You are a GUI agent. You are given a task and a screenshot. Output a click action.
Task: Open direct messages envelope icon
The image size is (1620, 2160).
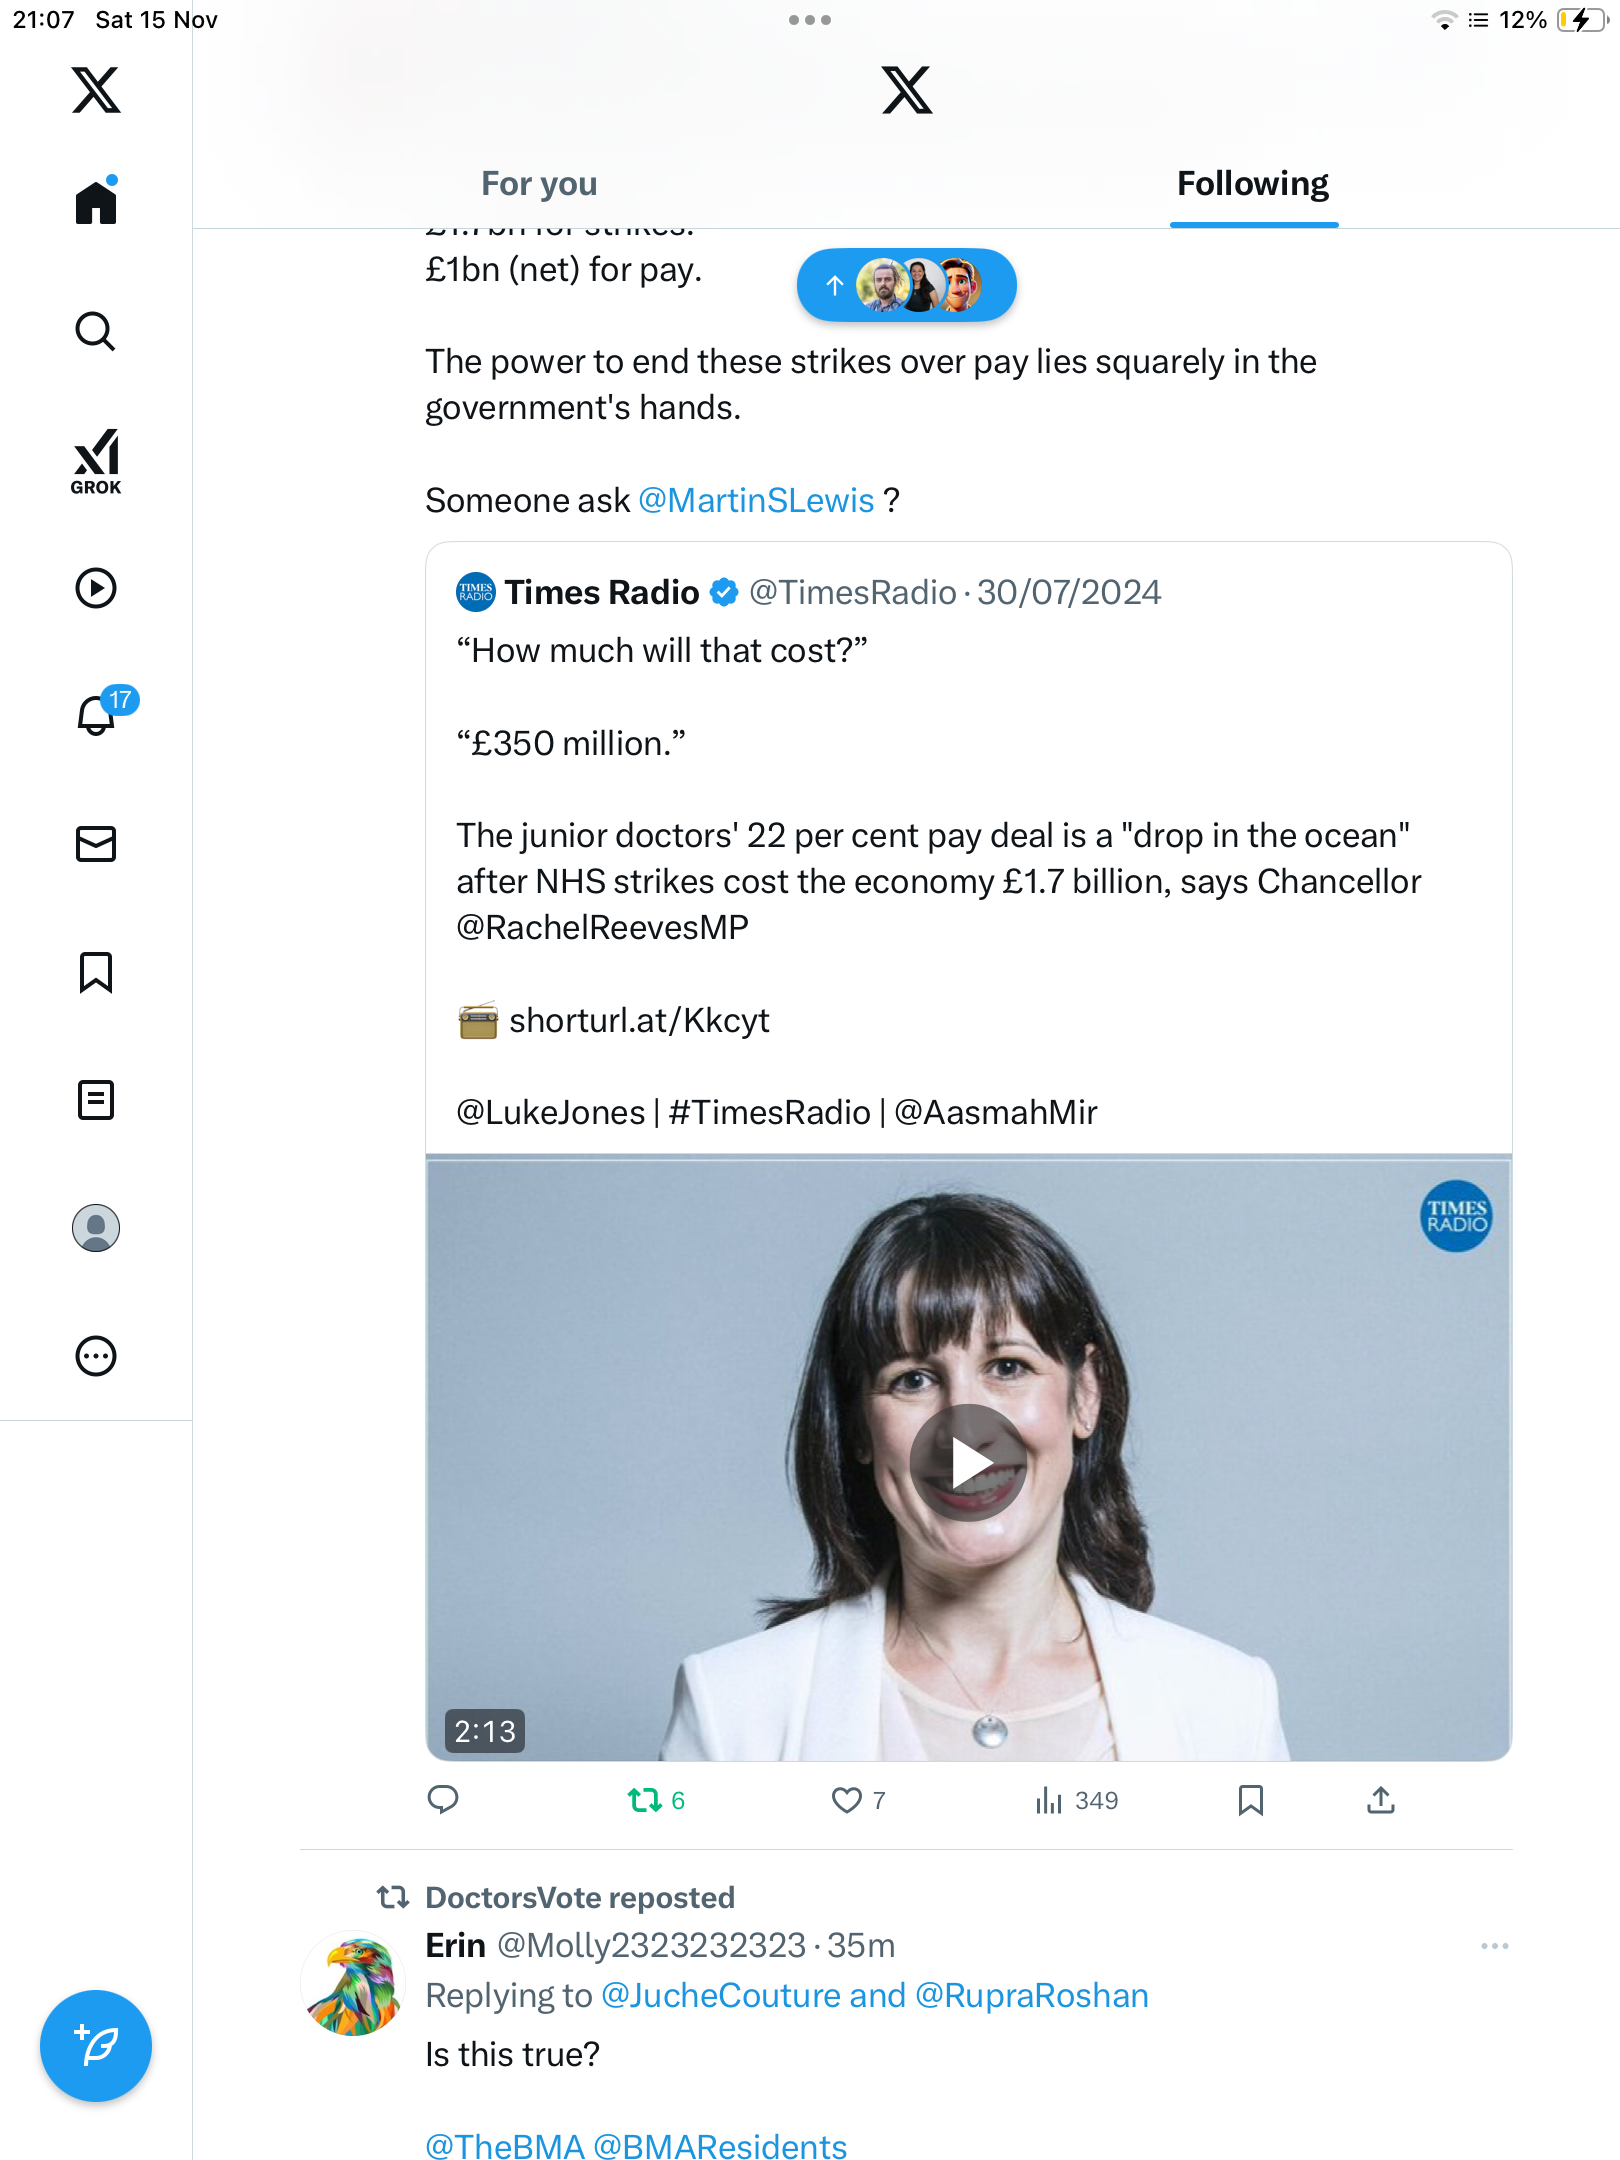(x=96, y=844)
